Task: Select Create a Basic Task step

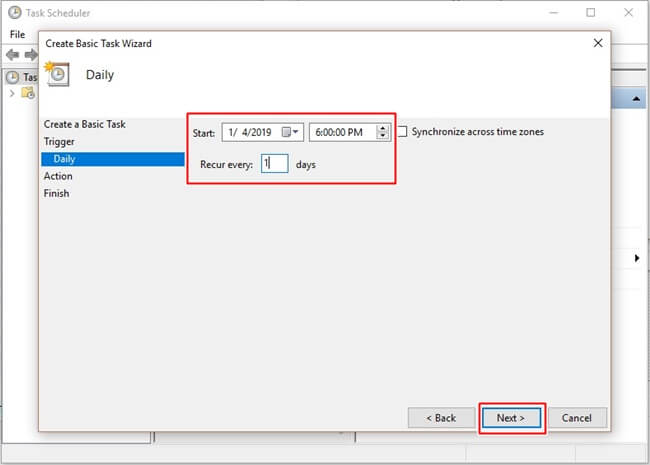Action: click(85, 124)
